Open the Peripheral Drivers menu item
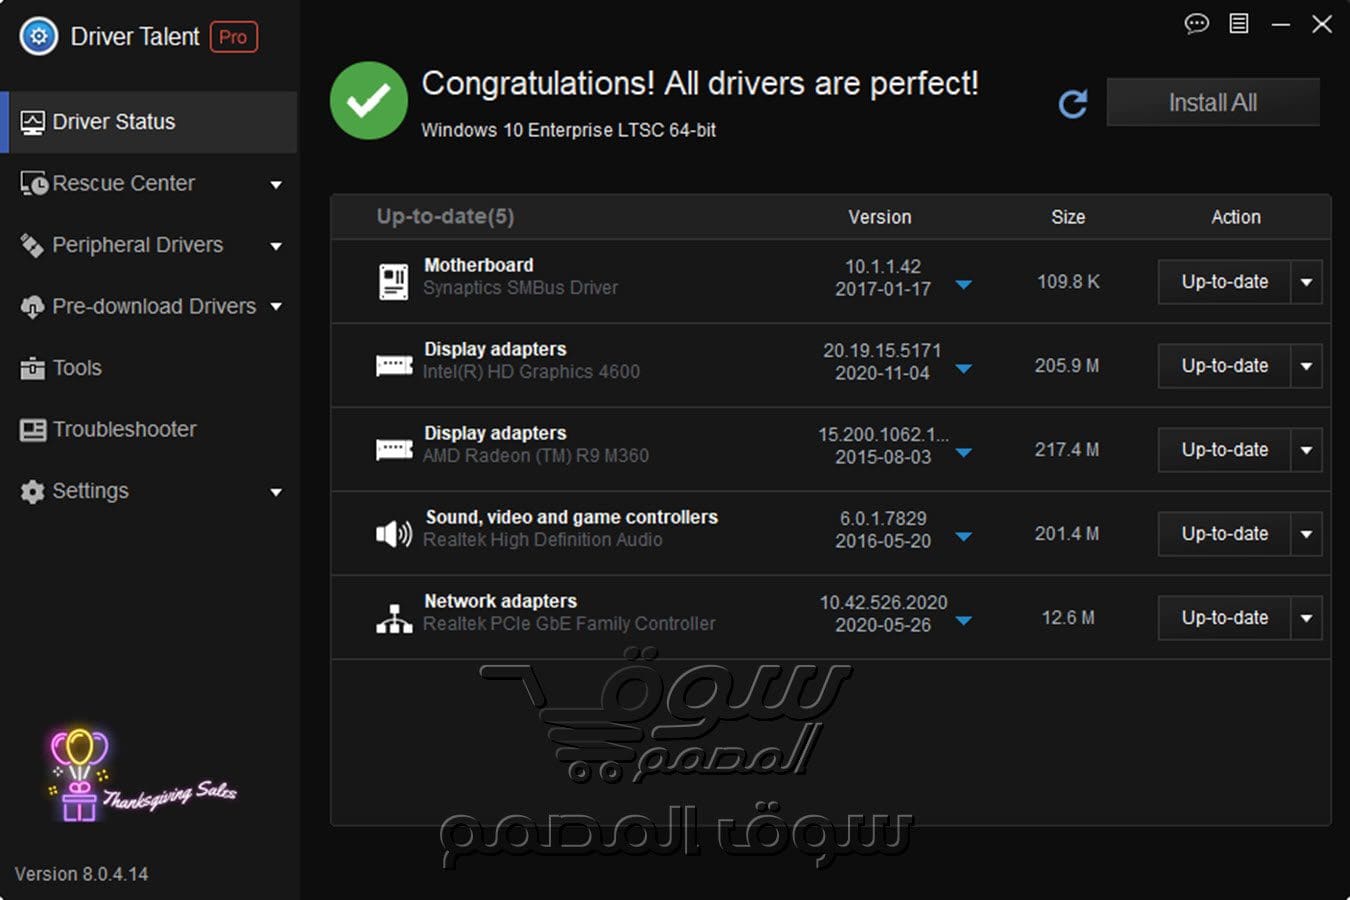 pyautogui.click(x=149, y=245)
